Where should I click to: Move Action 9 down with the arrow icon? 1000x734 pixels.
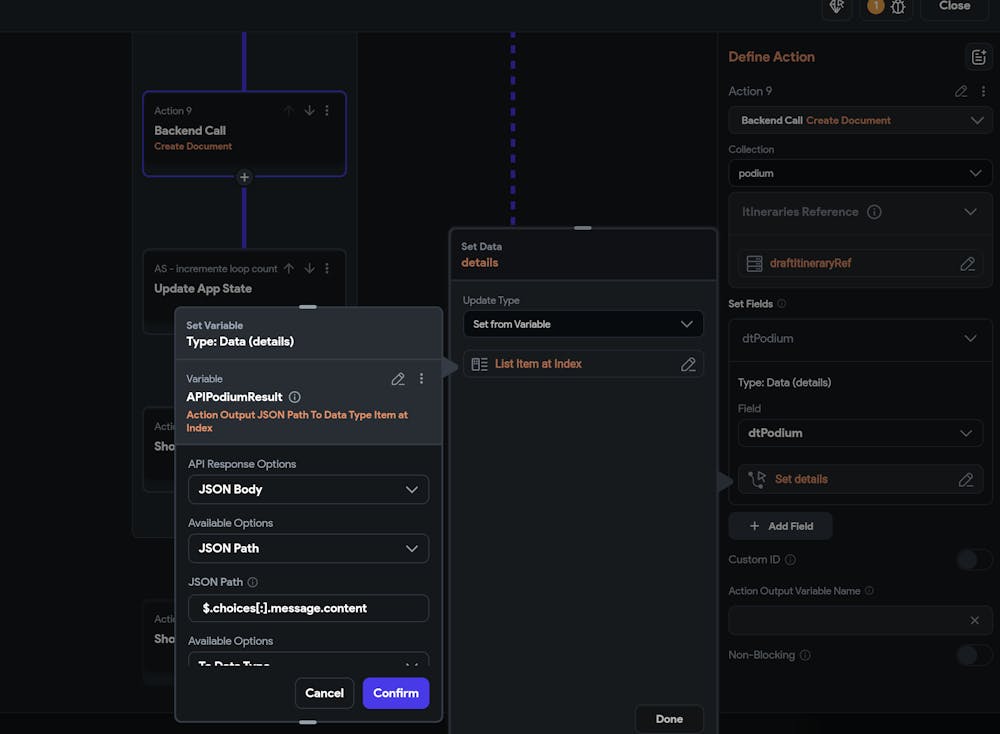pyautogui.click(x=309, y=110)
